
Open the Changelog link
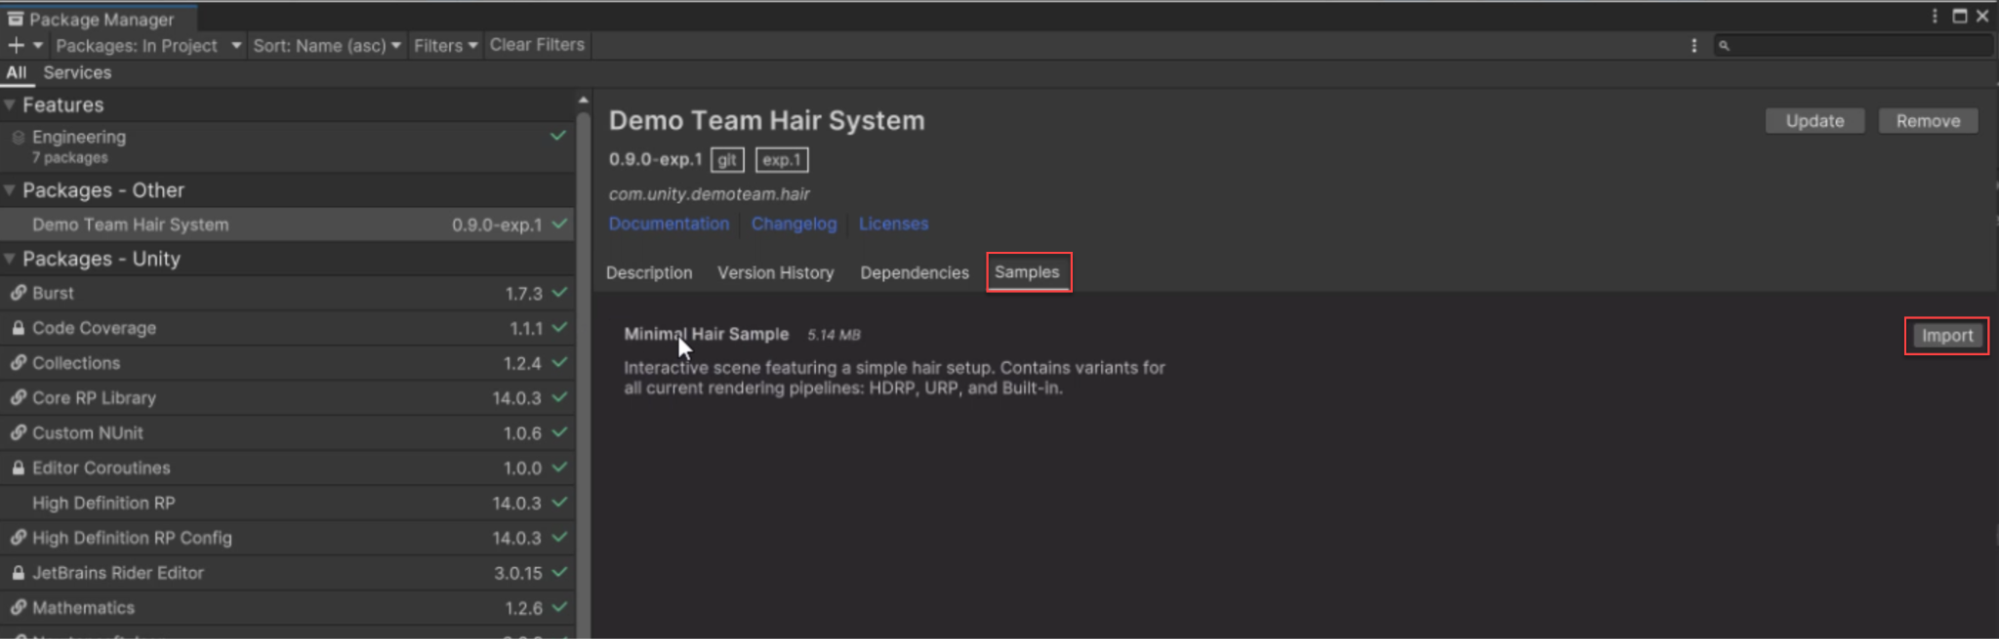793,224
